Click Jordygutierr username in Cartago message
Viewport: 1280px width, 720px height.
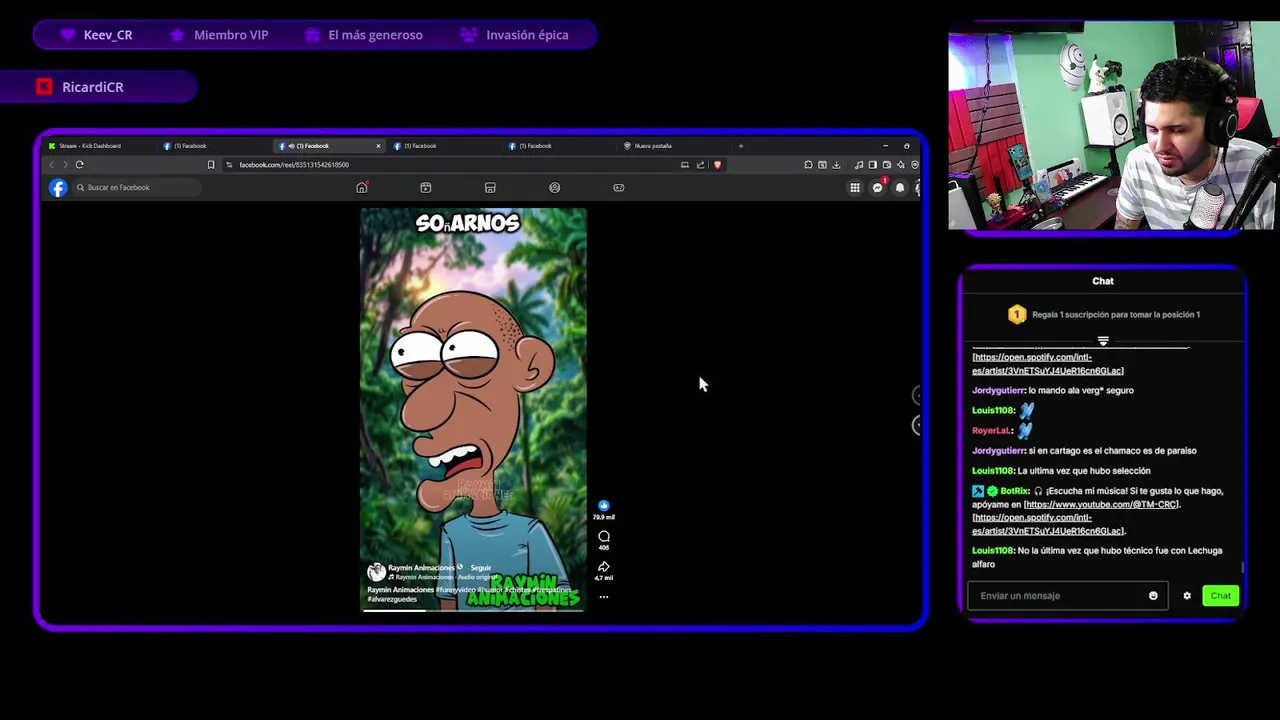click(x=998, y=451)
